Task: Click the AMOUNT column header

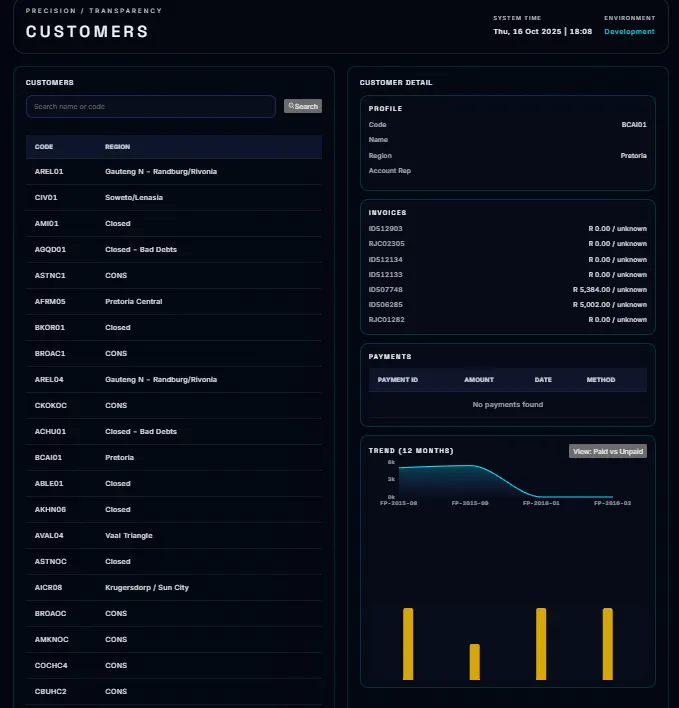Action: tap(479, 380)
